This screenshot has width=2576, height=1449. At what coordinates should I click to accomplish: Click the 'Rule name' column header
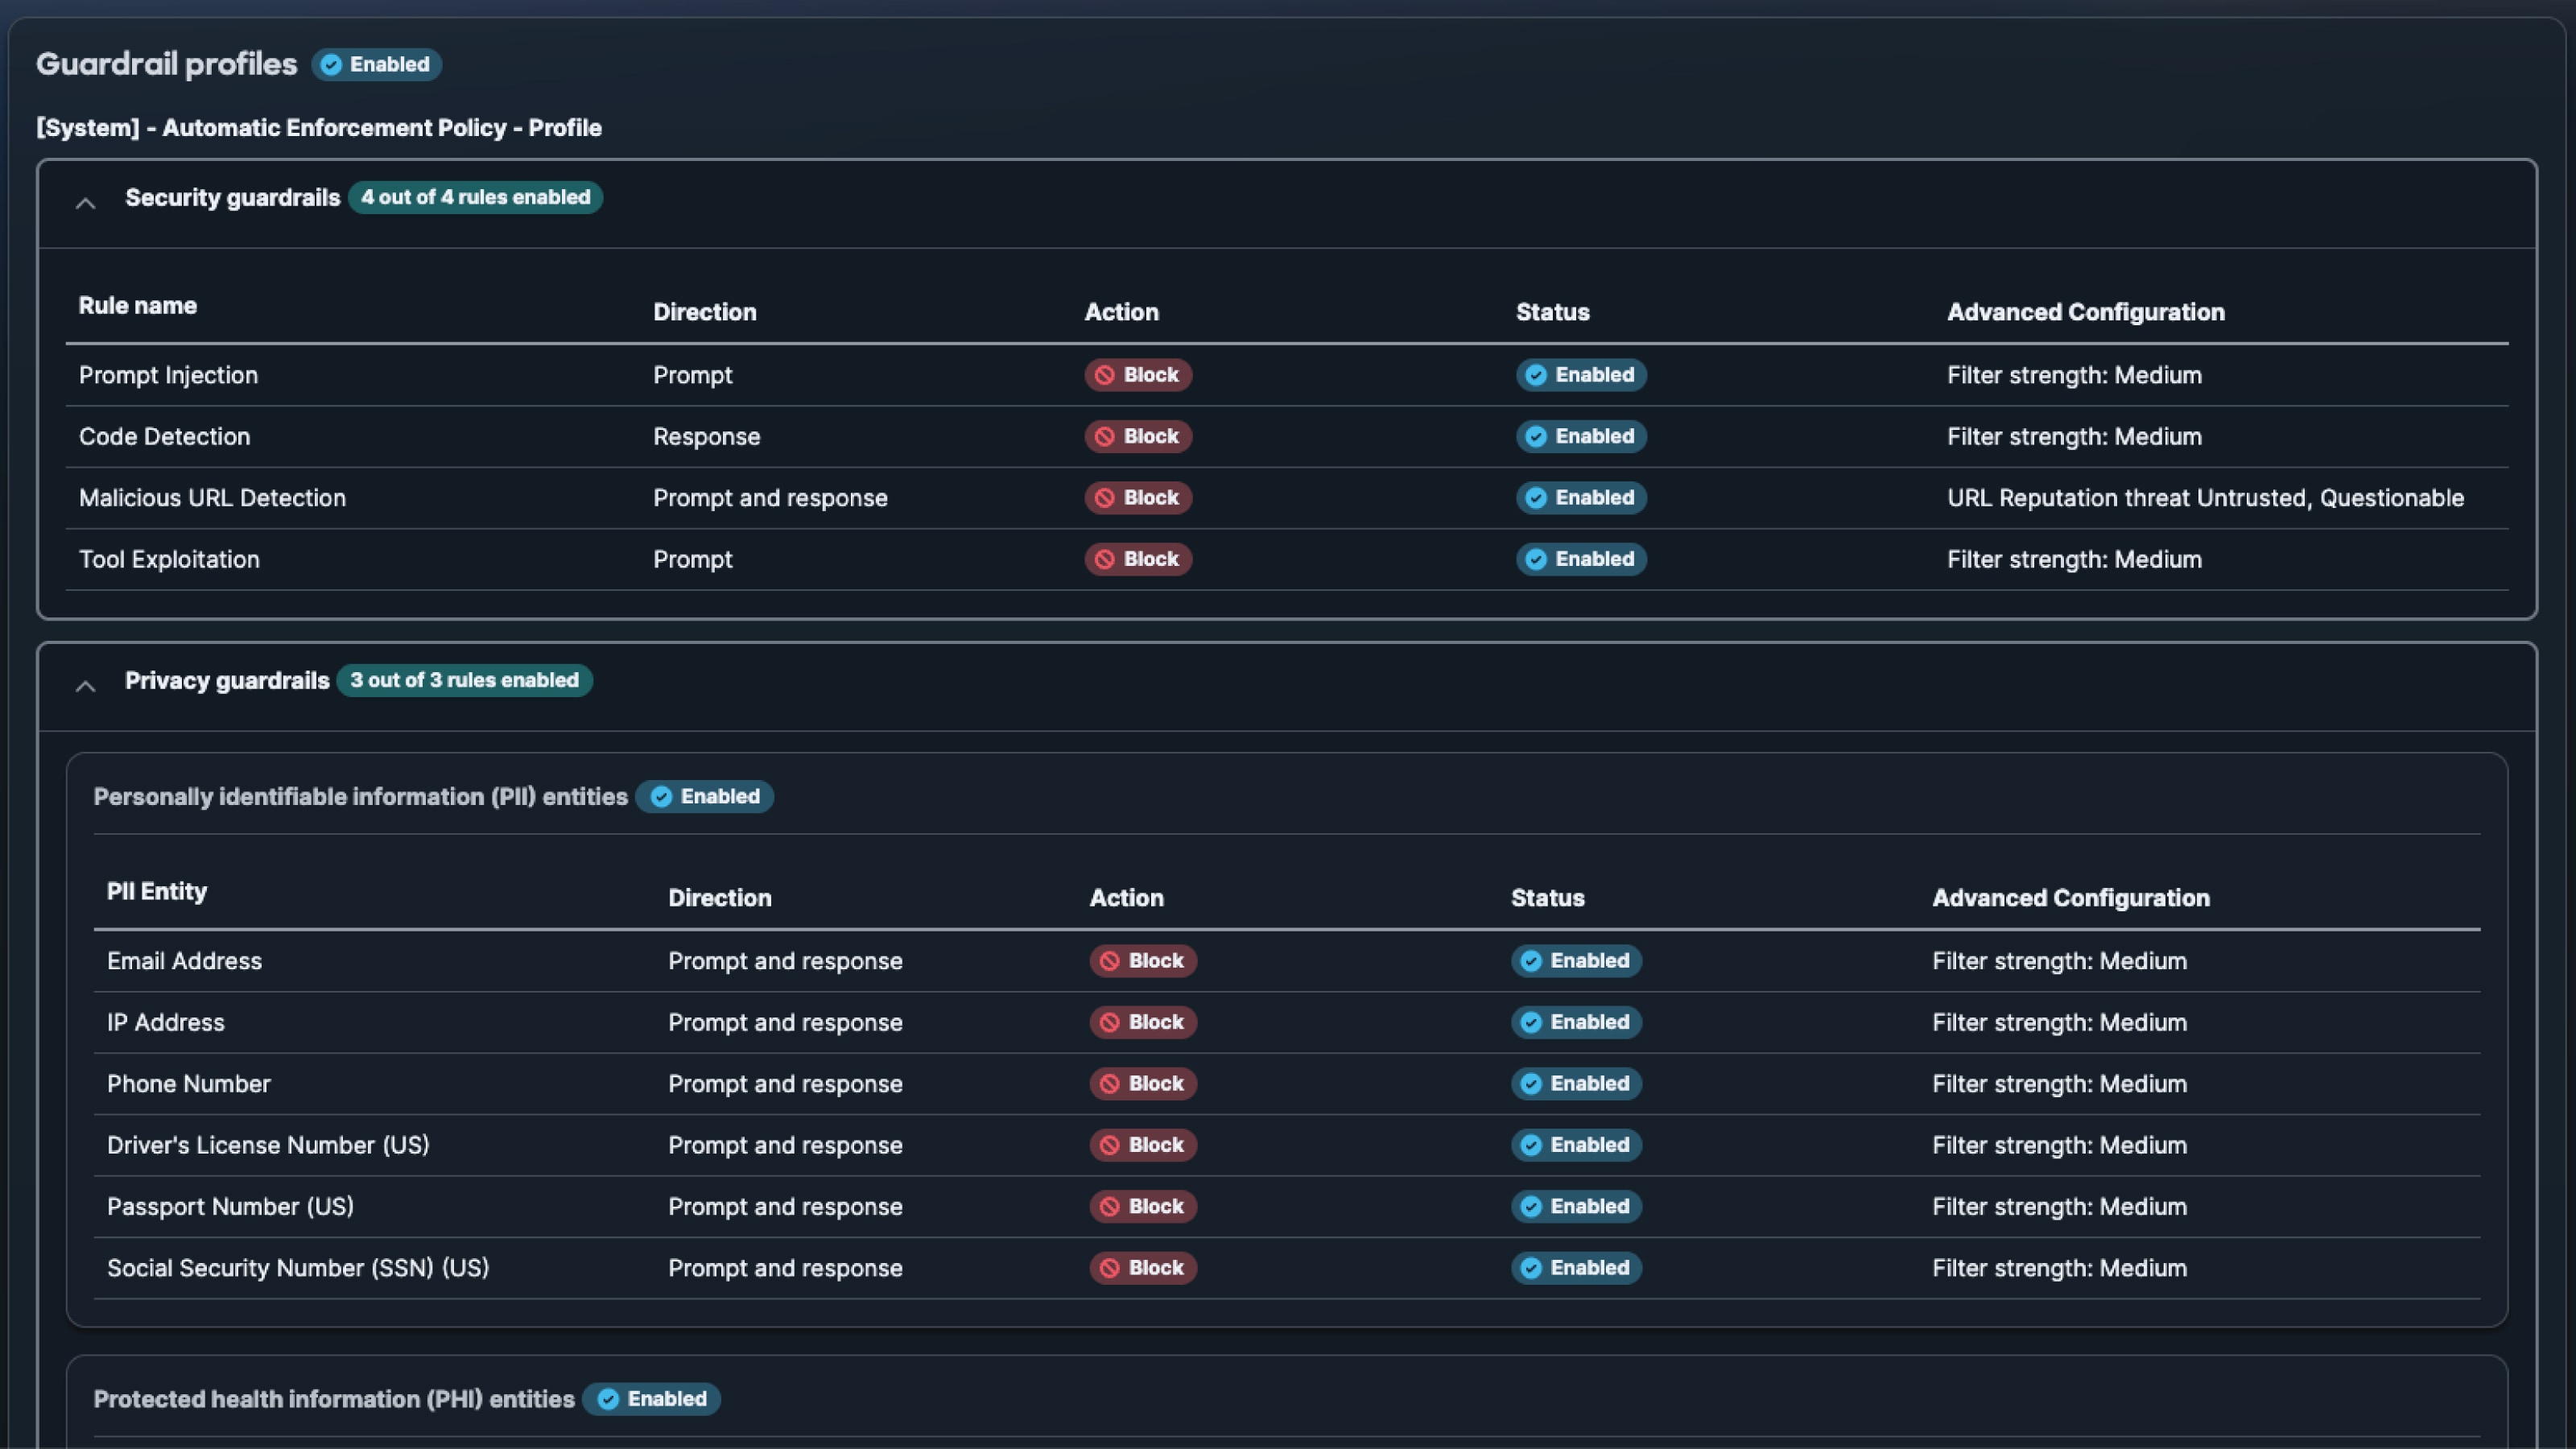pos(138,306)
